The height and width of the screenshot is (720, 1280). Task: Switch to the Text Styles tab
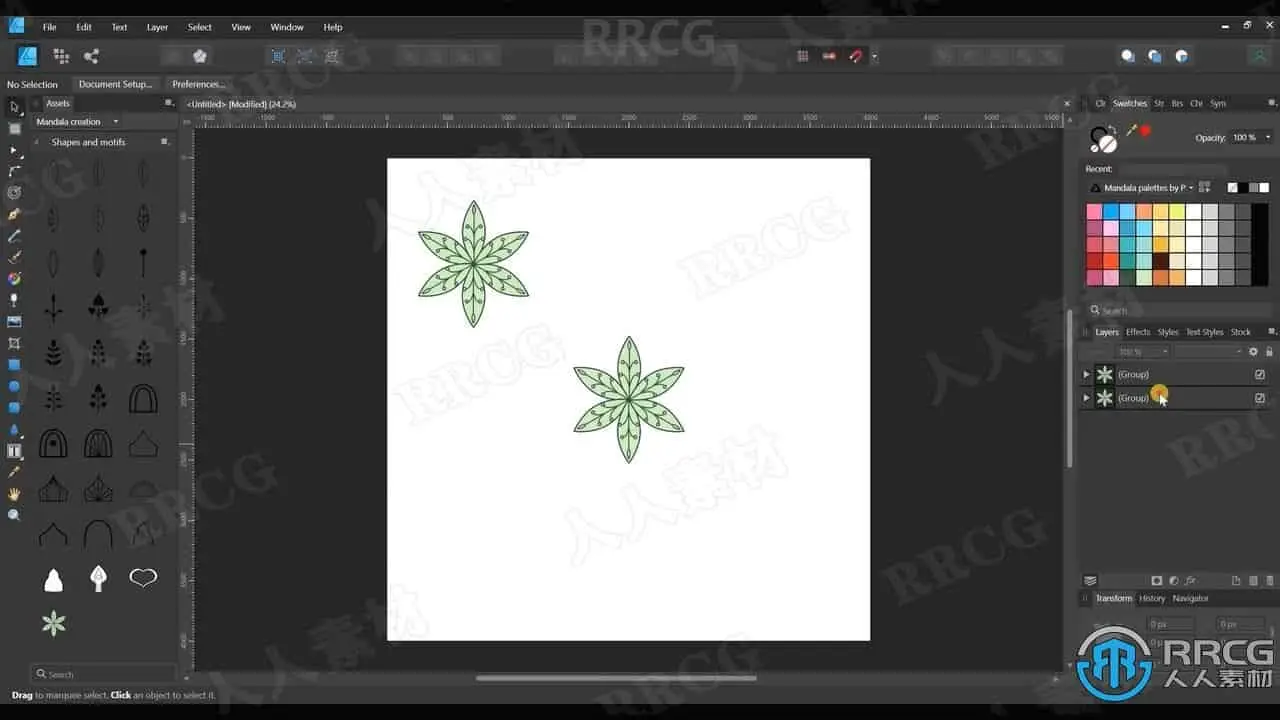click(x=1204, y=332)
